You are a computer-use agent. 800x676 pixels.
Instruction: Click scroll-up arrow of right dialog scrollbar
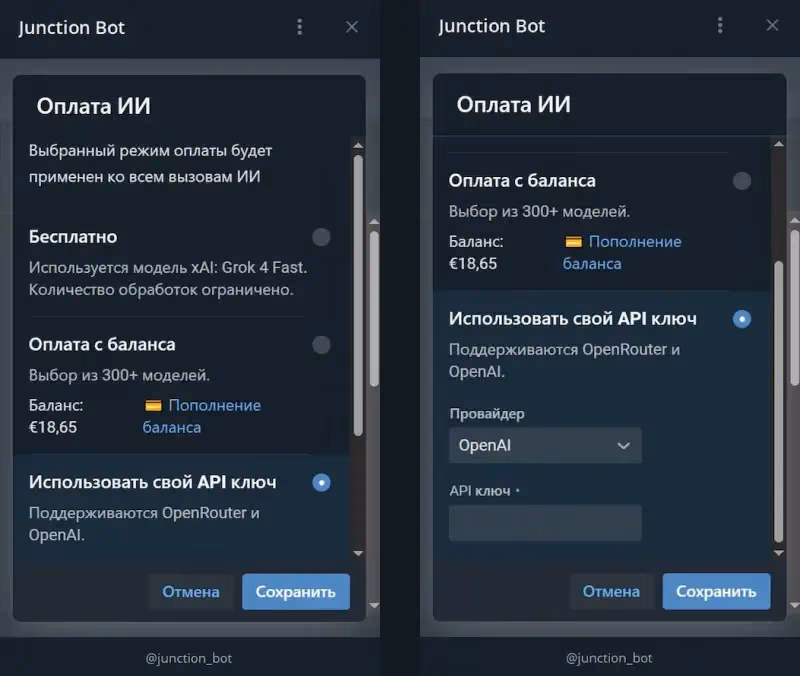pos(779,144)
